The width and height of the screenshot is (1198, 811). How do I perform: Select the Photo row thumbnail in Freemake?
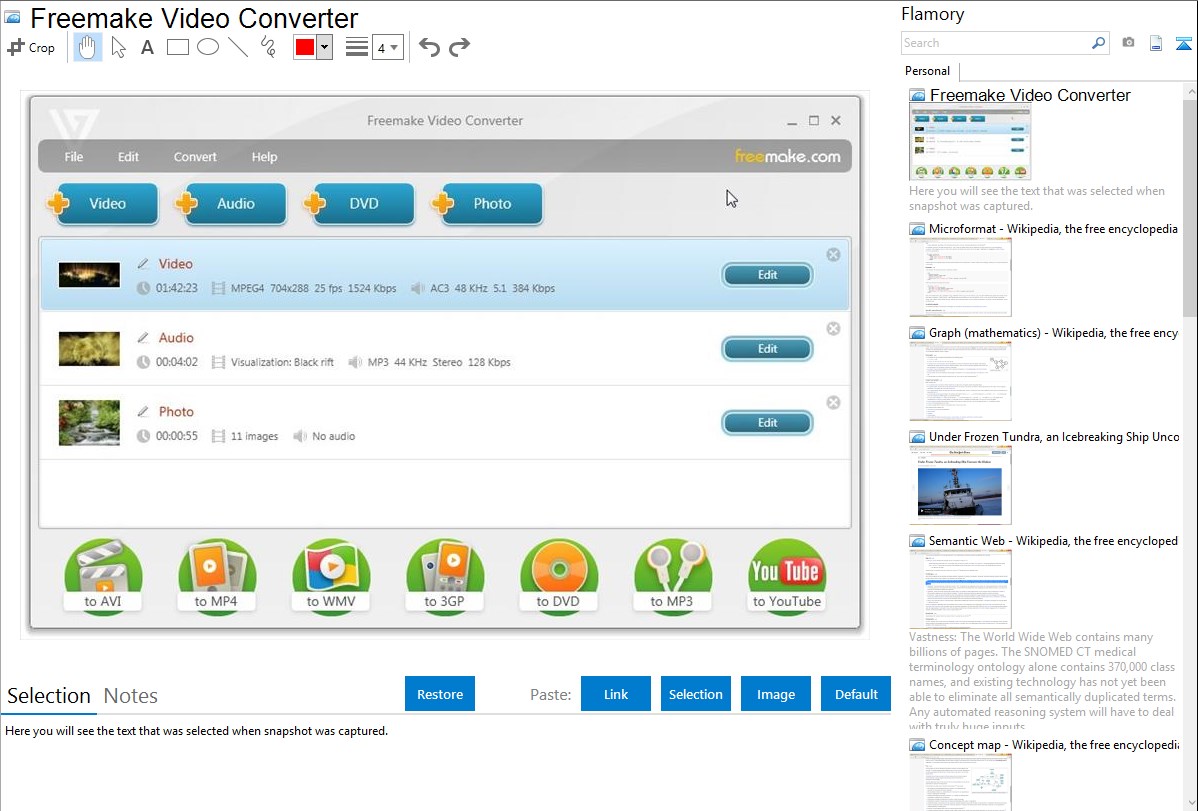89,423
